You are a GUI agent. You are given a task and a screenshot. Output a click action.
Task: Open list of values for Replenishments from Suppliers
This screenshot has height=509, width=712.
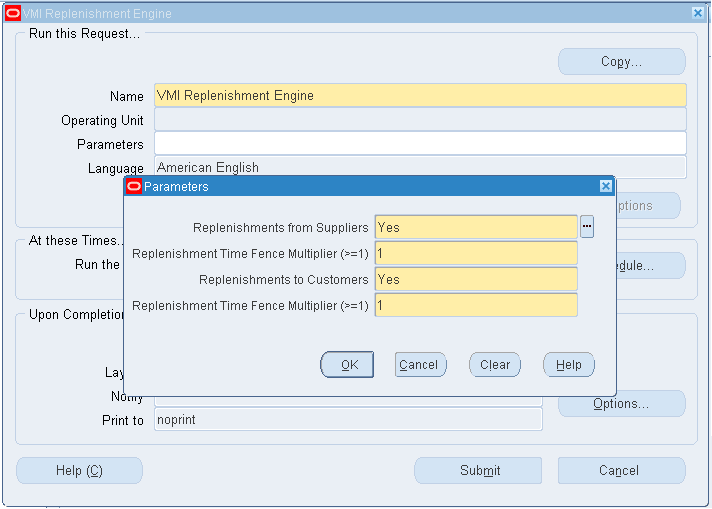click(587, 227)
